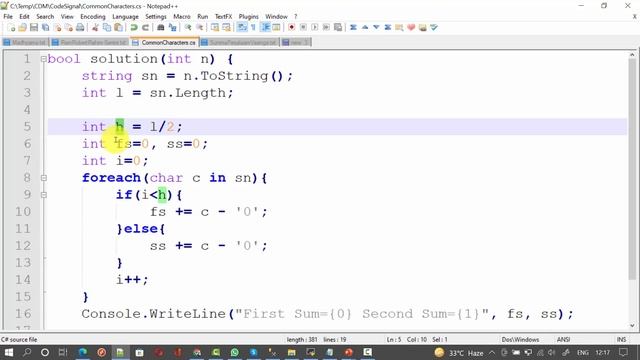Open the Window menu
640x360 pixels.
(x=276, y=16)
